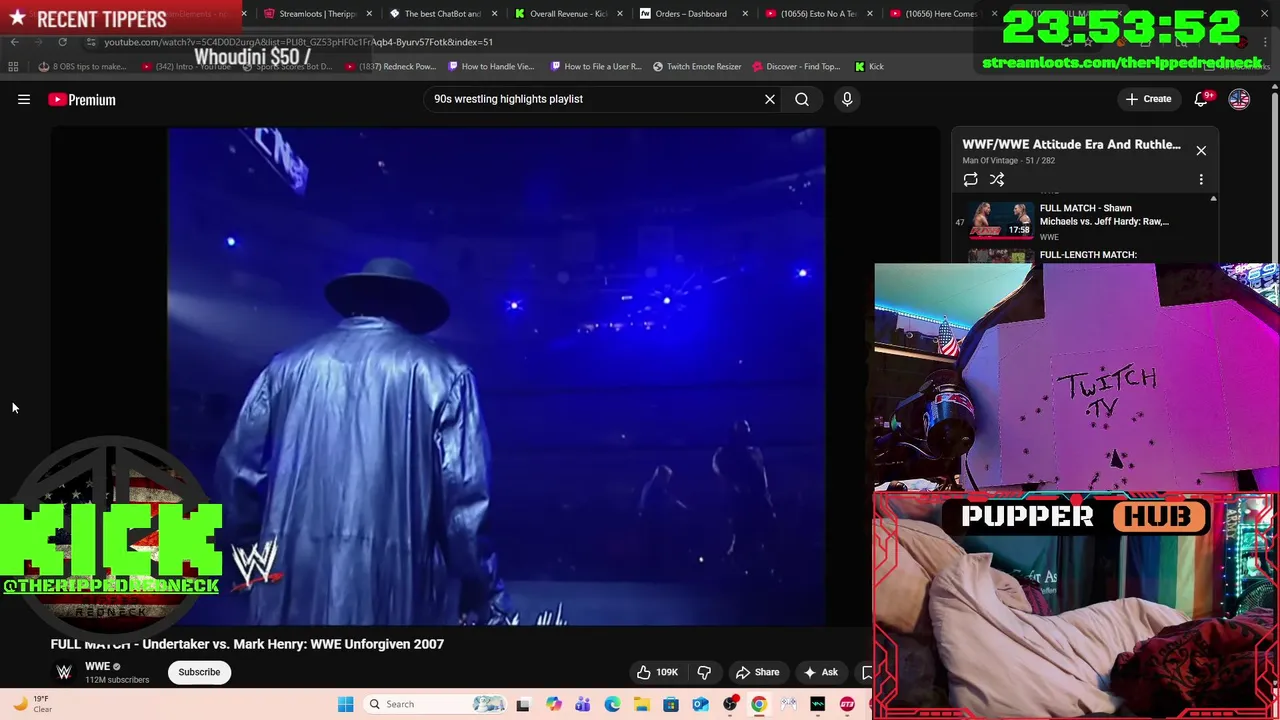Image resolution: width=1280 pixels, height=720 pixels.
Task: Click the Create button
Action: pyautogui.click(x=1148, y=99)
